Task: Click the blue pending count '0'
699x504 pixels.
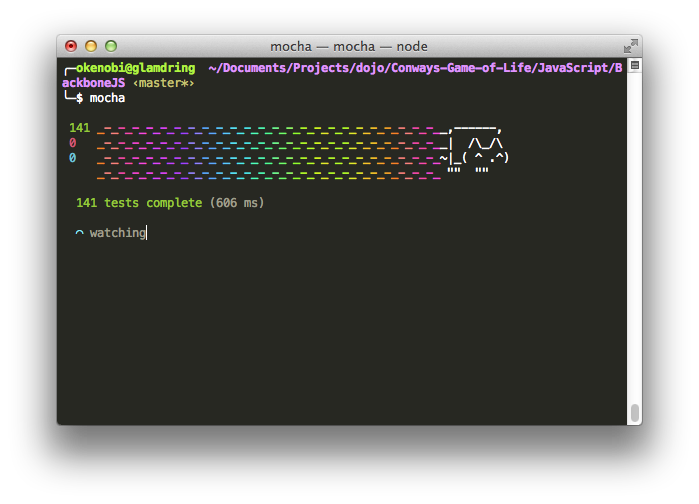Action: click(x=73, y=158)
